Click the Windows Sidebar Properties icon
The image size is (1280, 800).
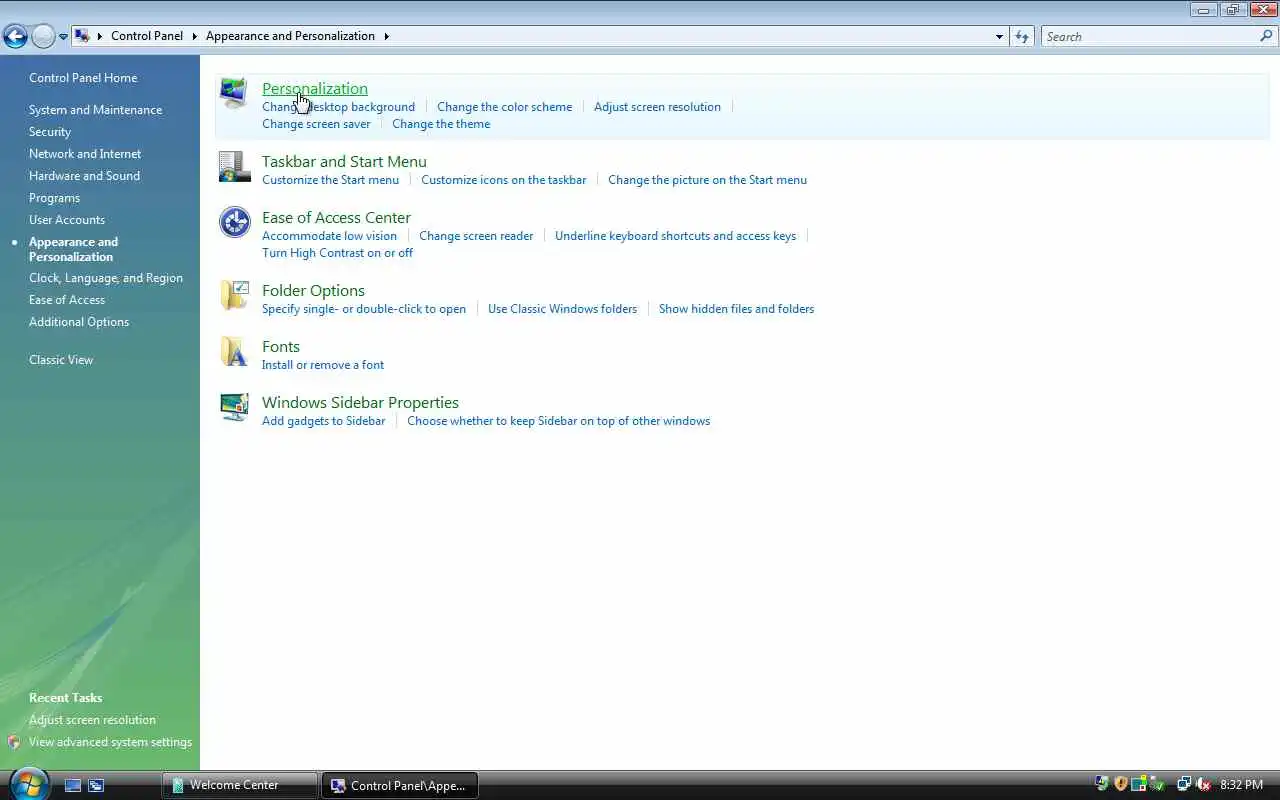click(x=234, y=407)
